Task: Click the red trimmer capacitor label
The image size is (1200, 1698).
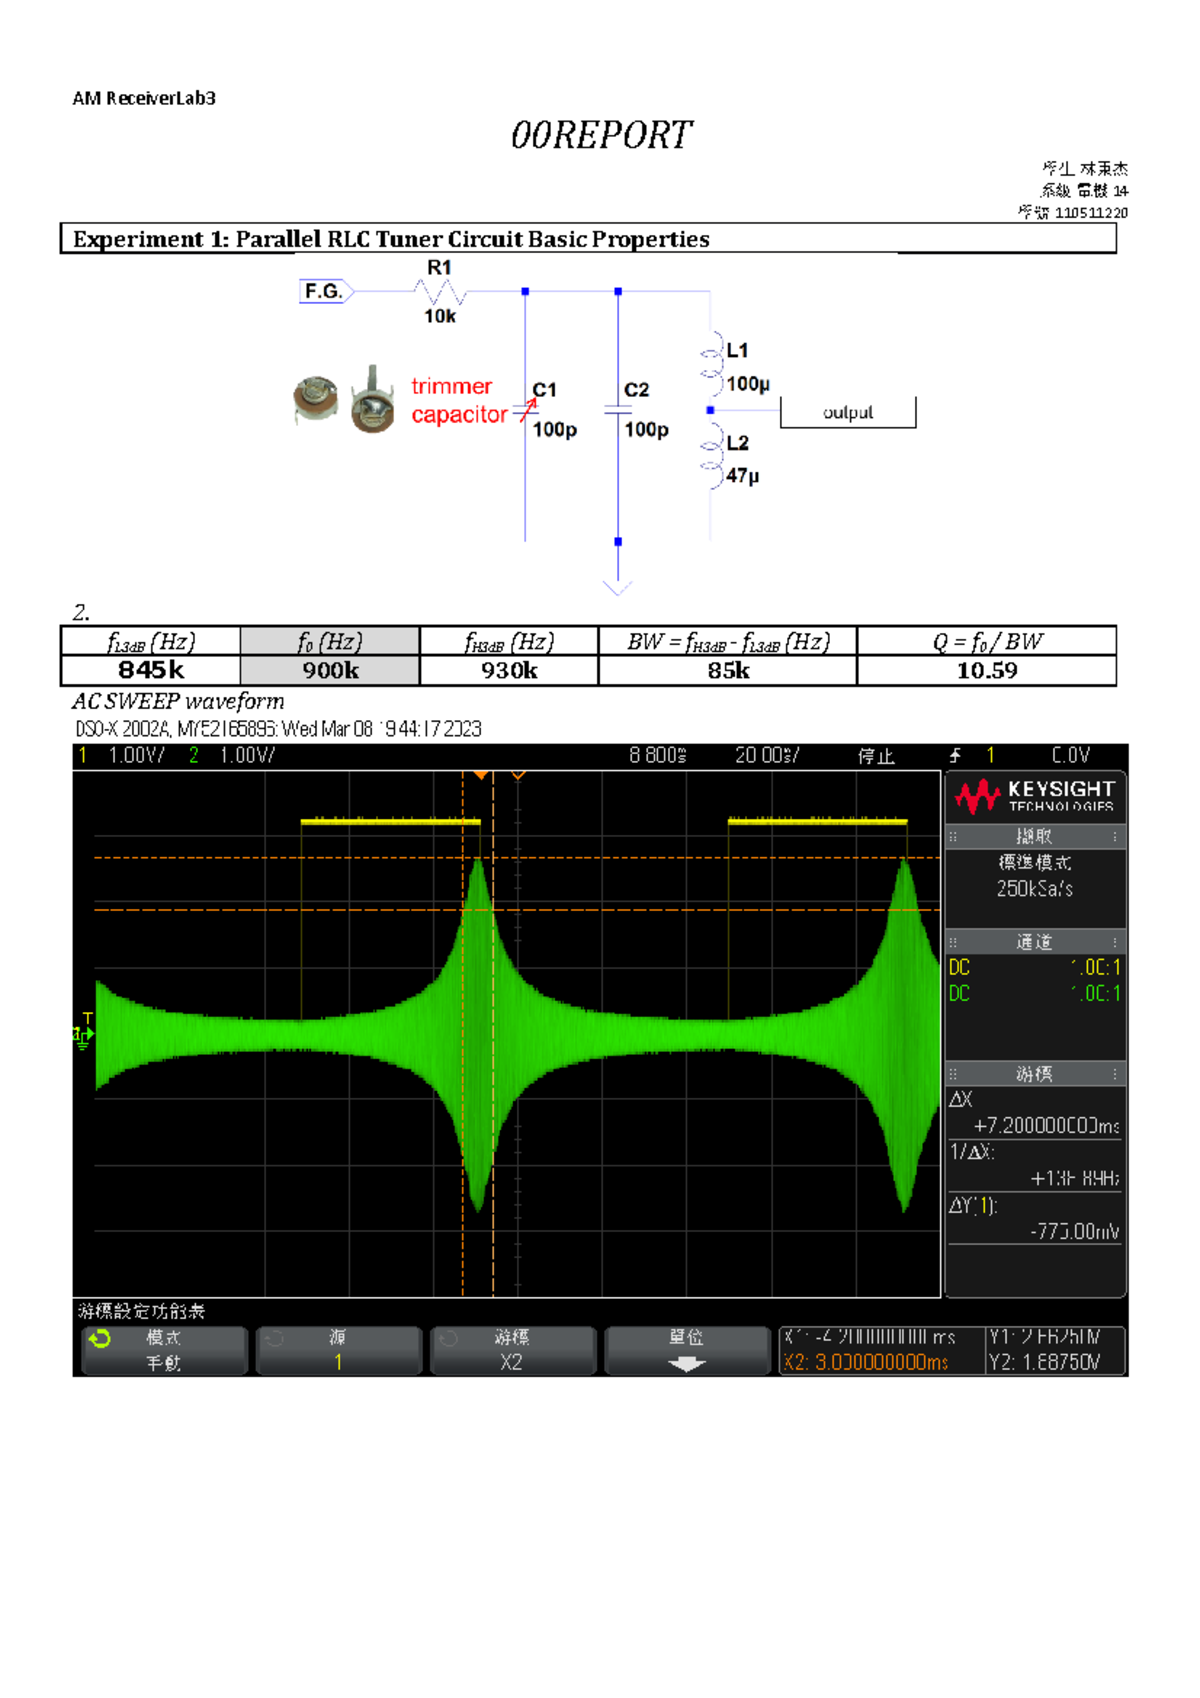Action: tap(459, 400)
